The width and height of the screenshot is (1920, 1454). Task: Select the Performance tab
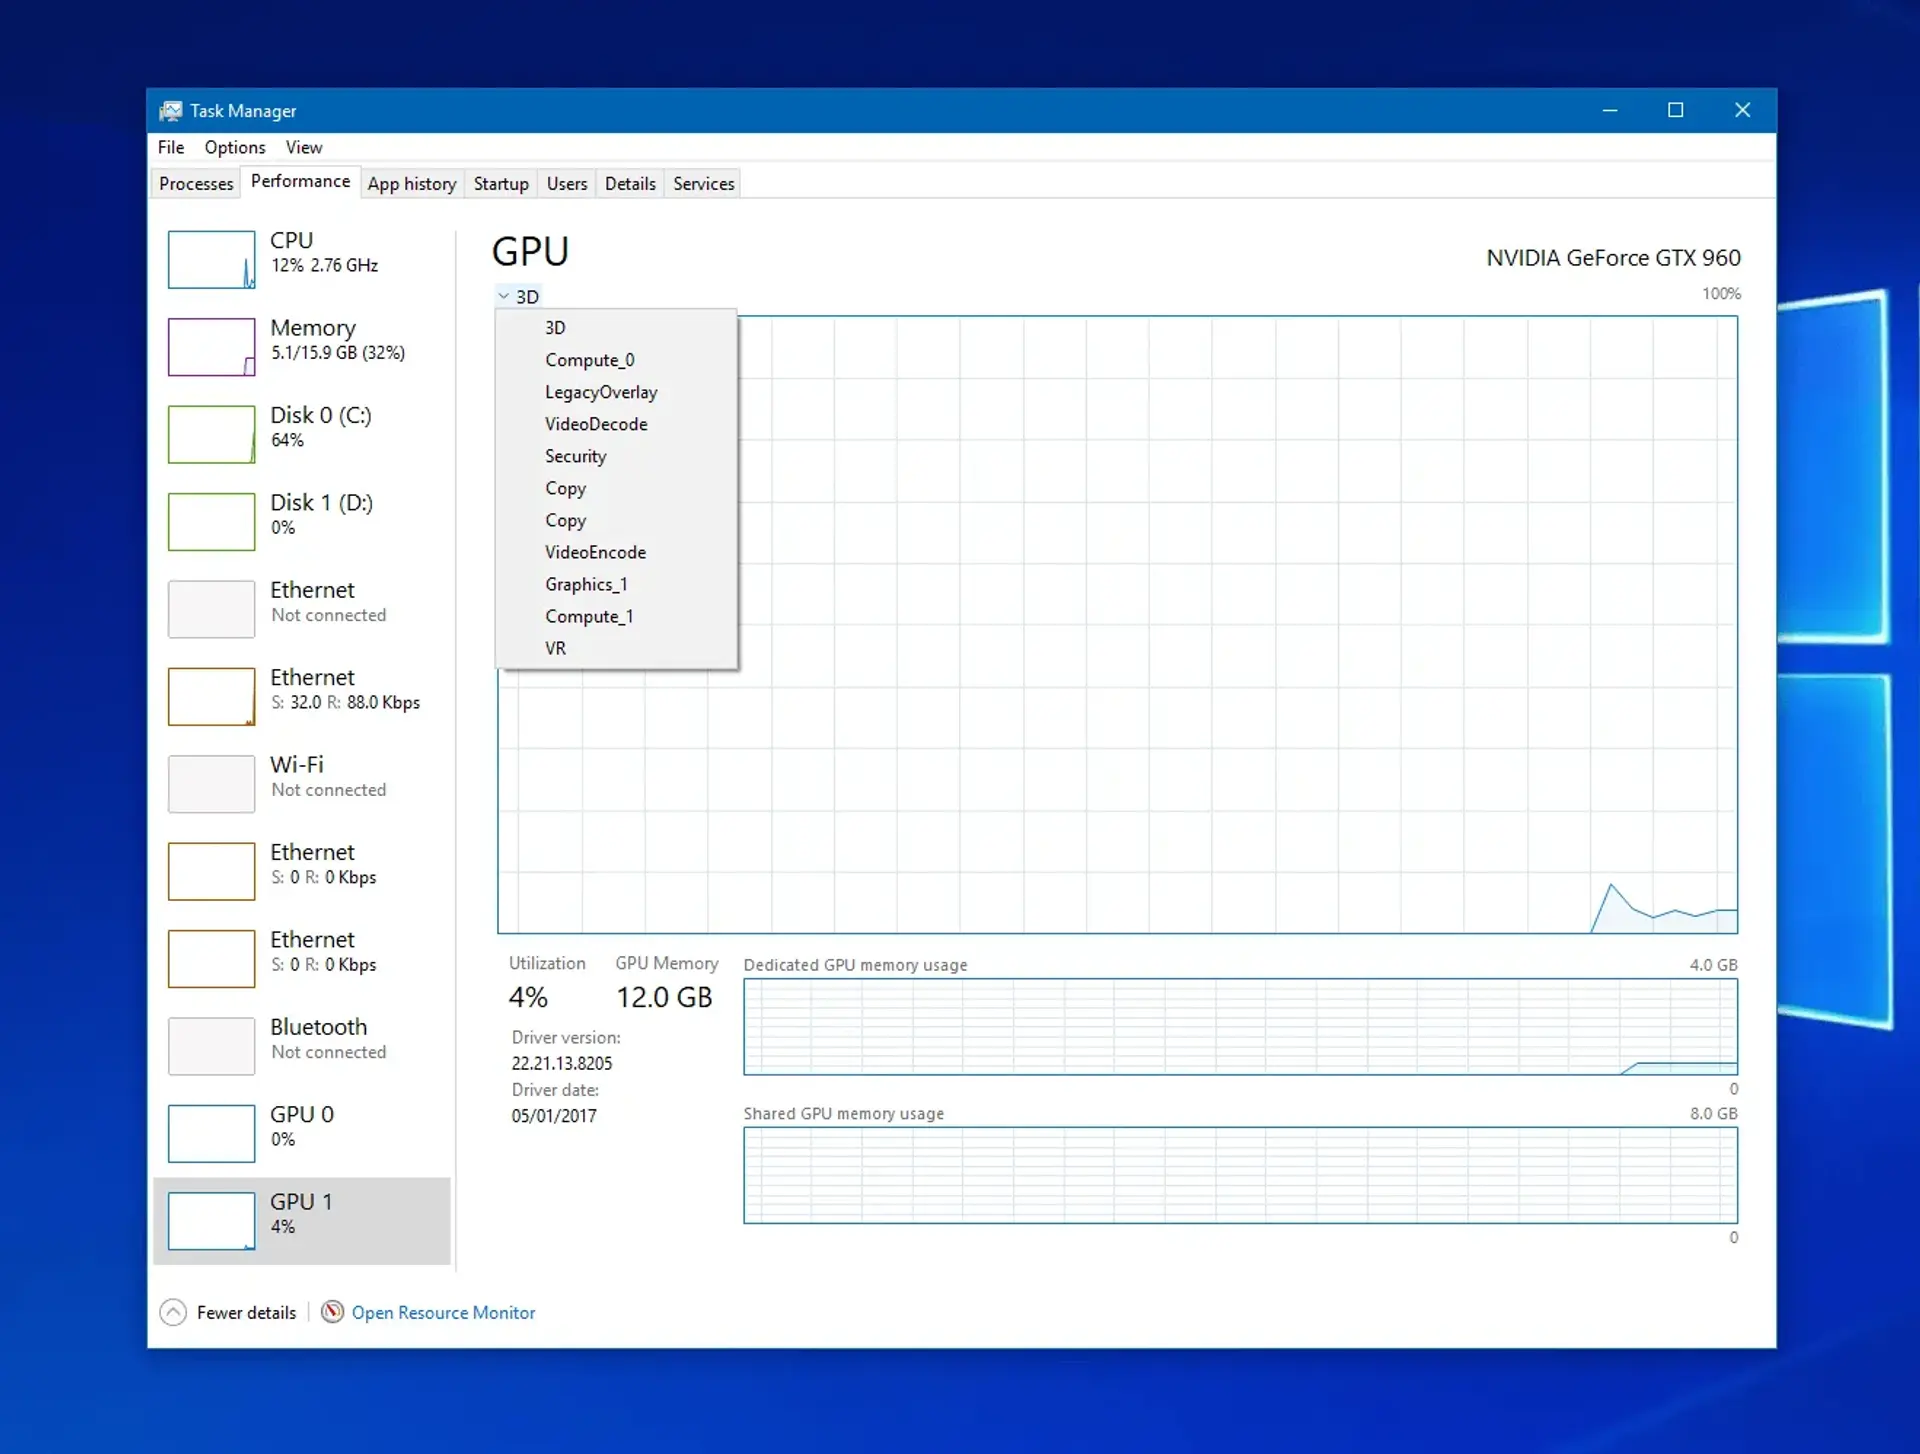pos(300,181)
